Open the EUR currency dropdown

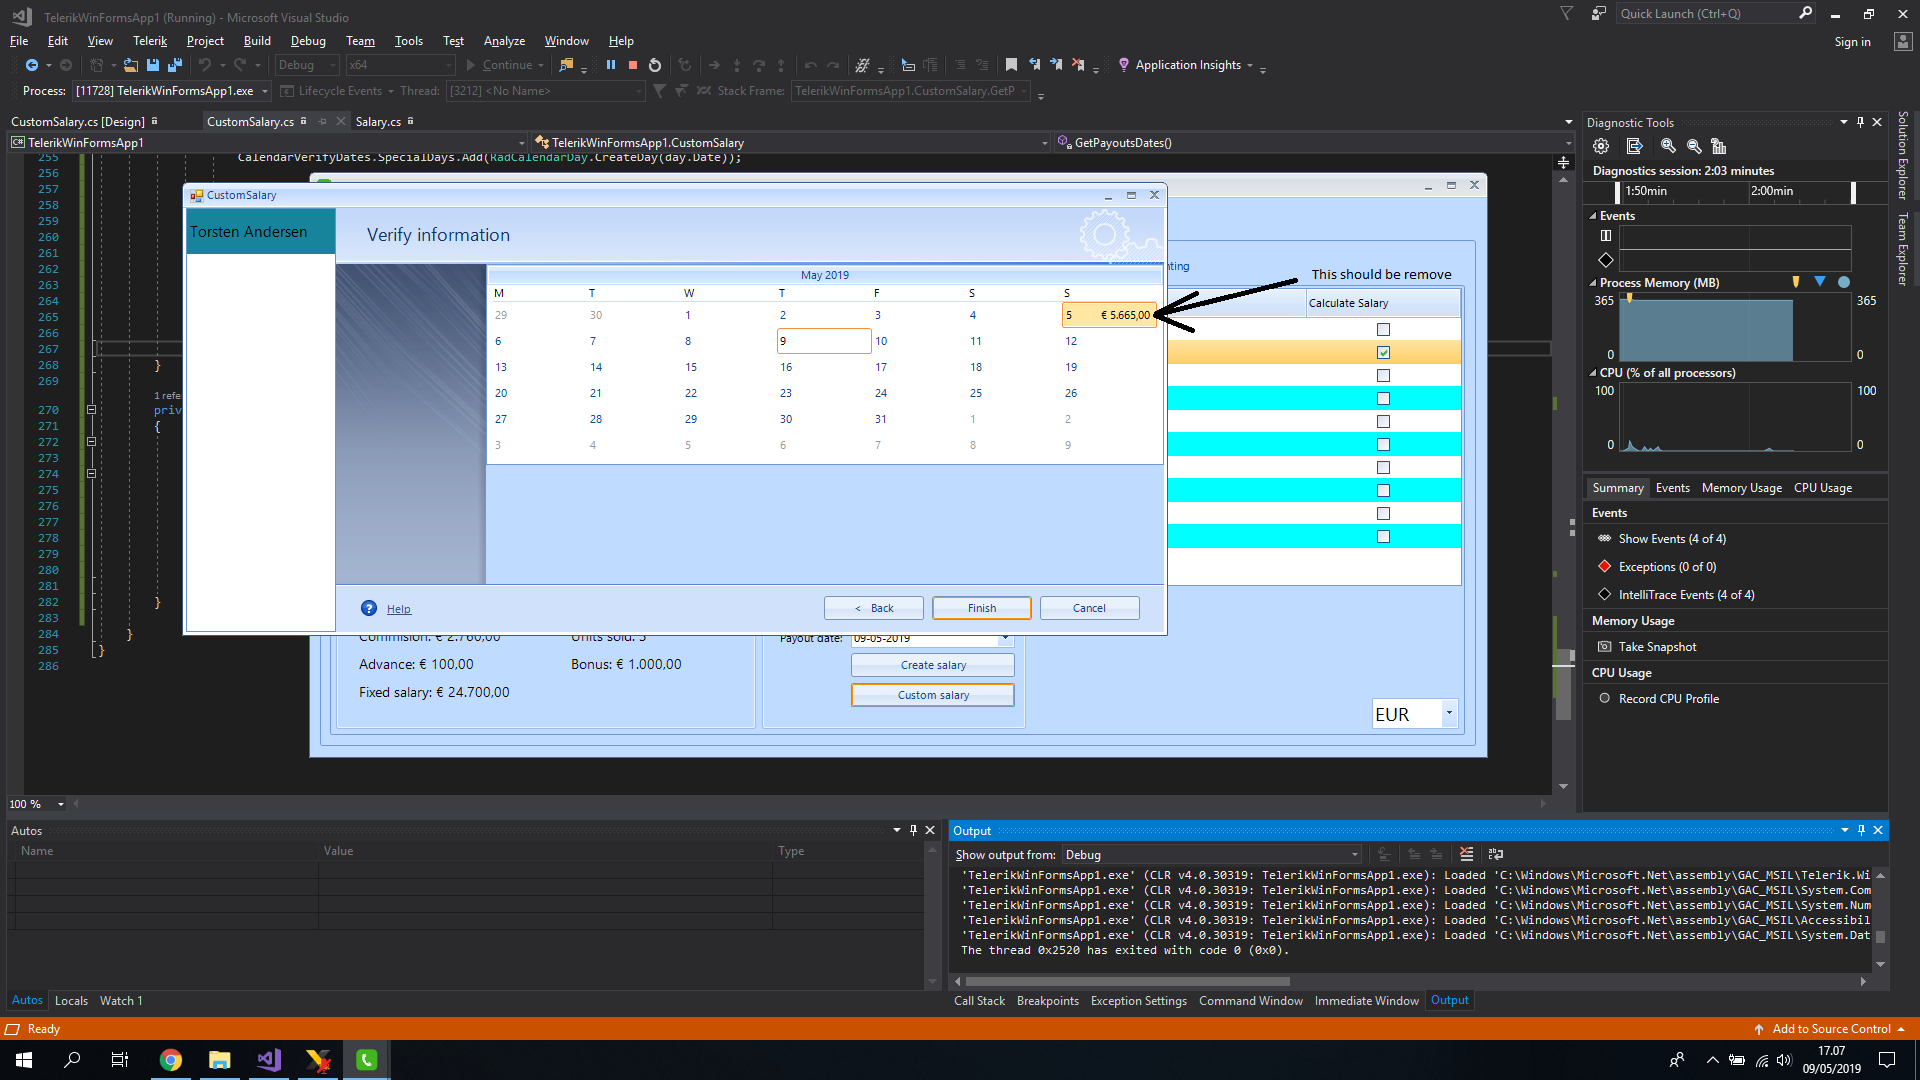1448,714
